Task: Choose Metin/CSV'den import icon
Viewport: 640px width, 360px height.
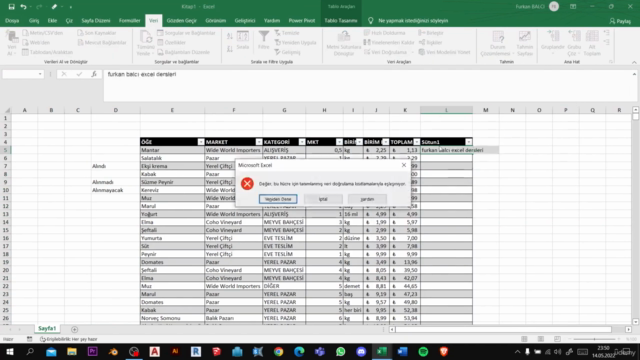Action: (x=42, y=33)
